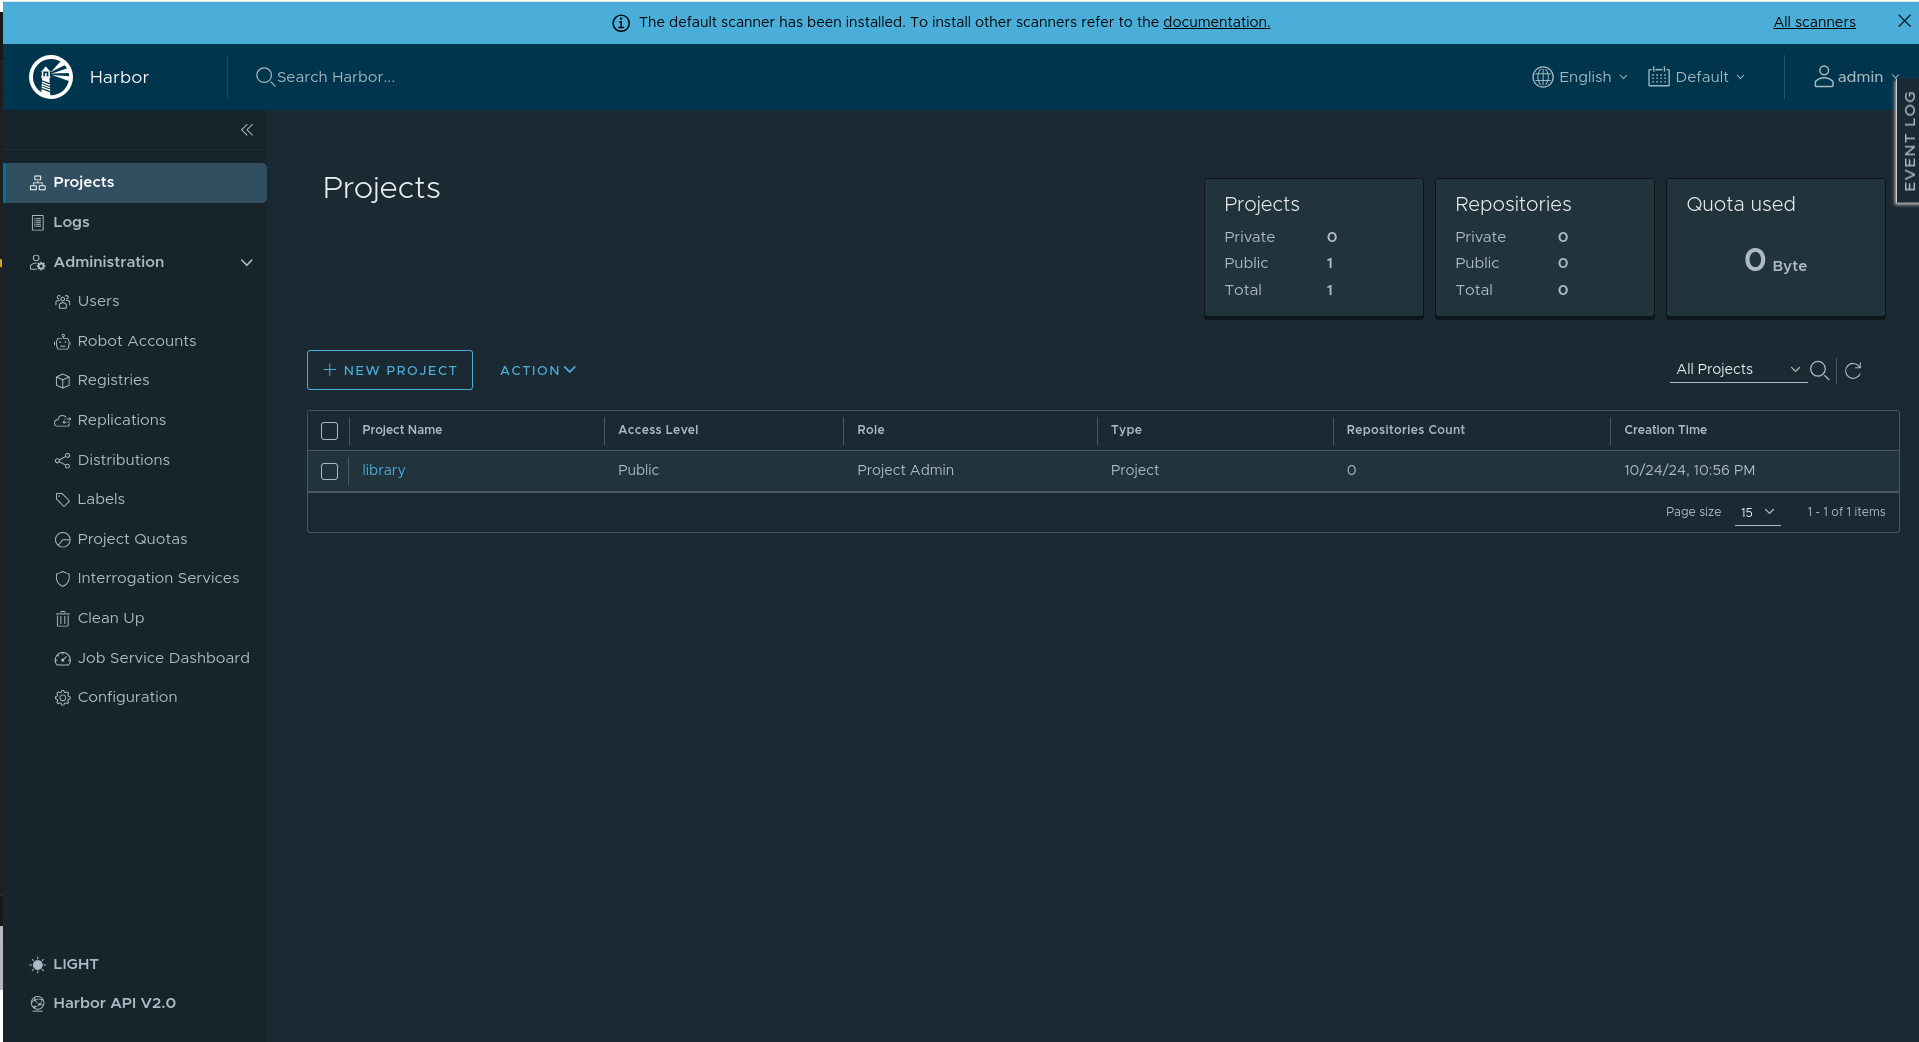Check the library project row checkbox
1919x1042 pixels.
pos(329,471)
